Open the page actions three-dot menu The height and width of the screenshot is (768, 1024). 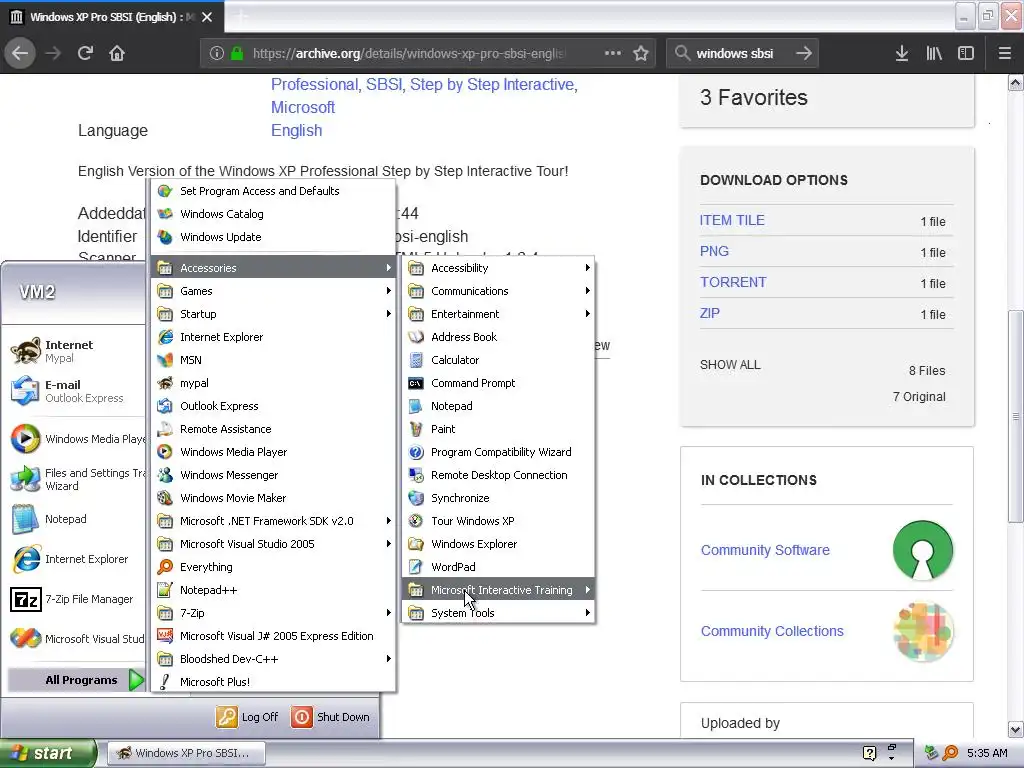[613, 54]
